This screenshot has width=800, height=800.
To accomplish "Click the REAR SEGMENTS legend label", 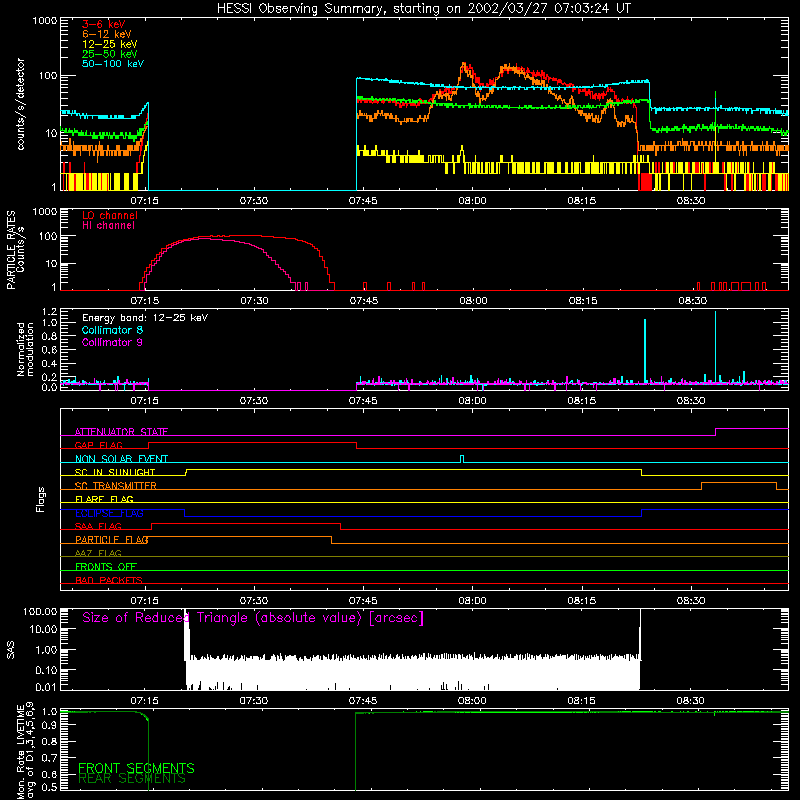I will click(x=132, y=779).
